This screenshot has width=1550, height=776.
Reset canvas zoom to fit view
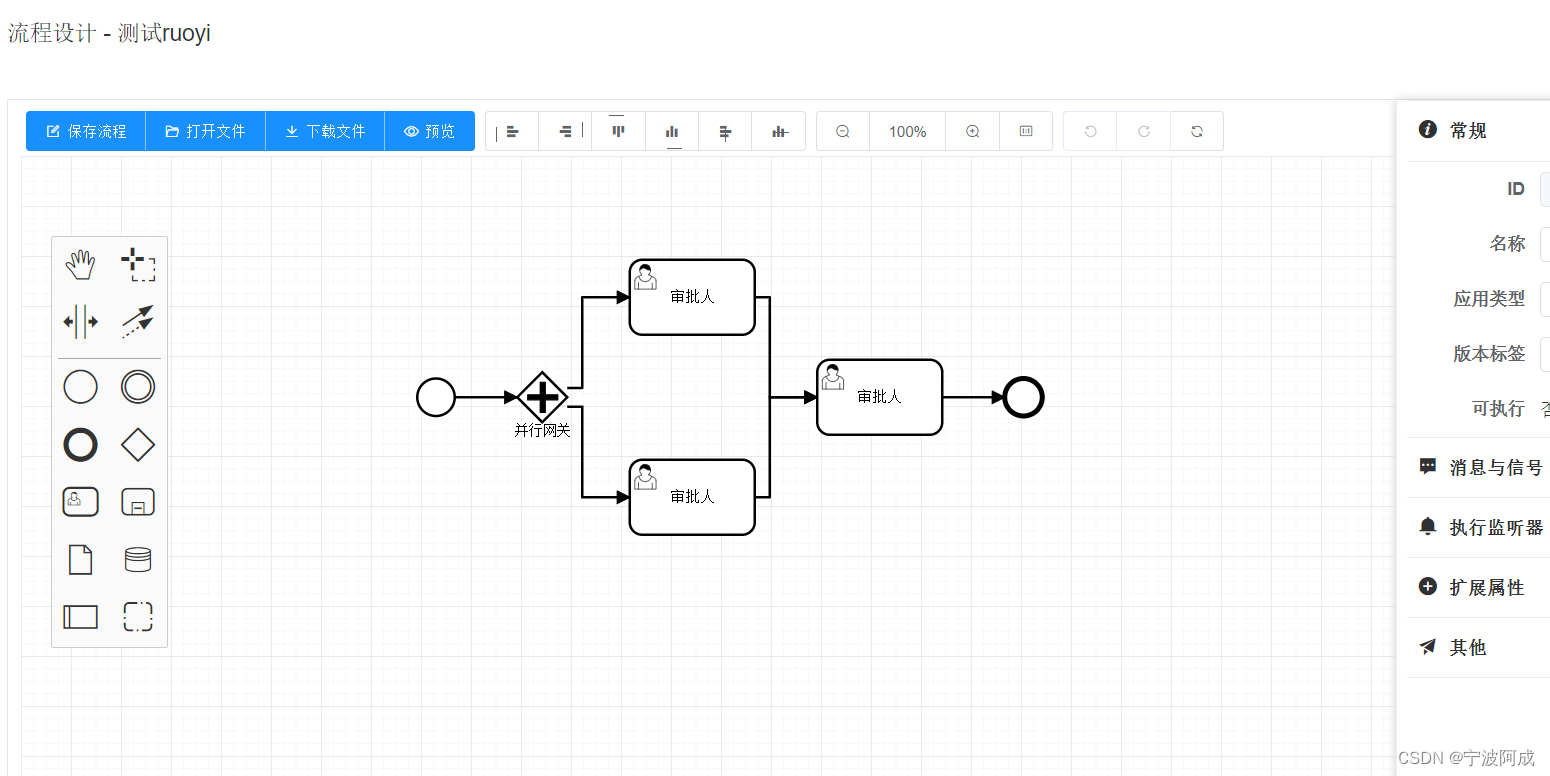tap(1026, 131)
